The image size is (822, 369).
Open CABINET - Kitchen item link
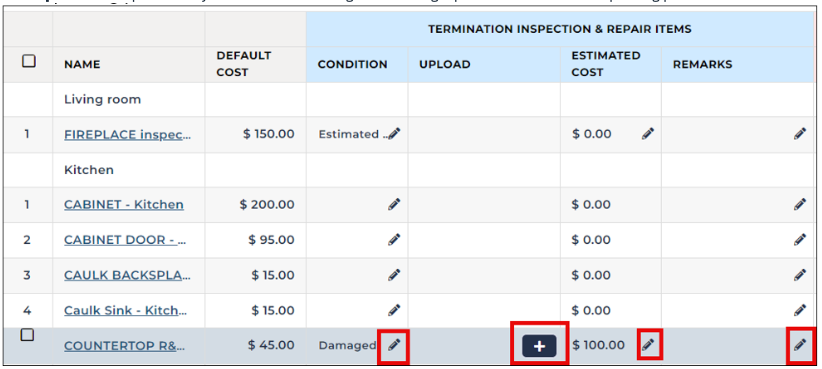tap(124, 204)
